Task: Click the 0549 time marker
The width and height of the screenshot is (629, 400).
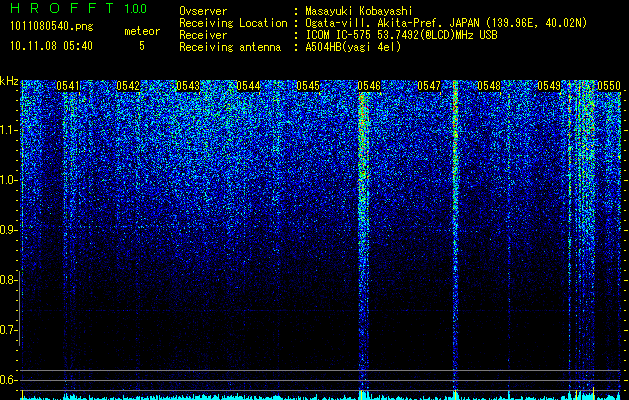Action: pyautogui.click(x=549, y=86)
